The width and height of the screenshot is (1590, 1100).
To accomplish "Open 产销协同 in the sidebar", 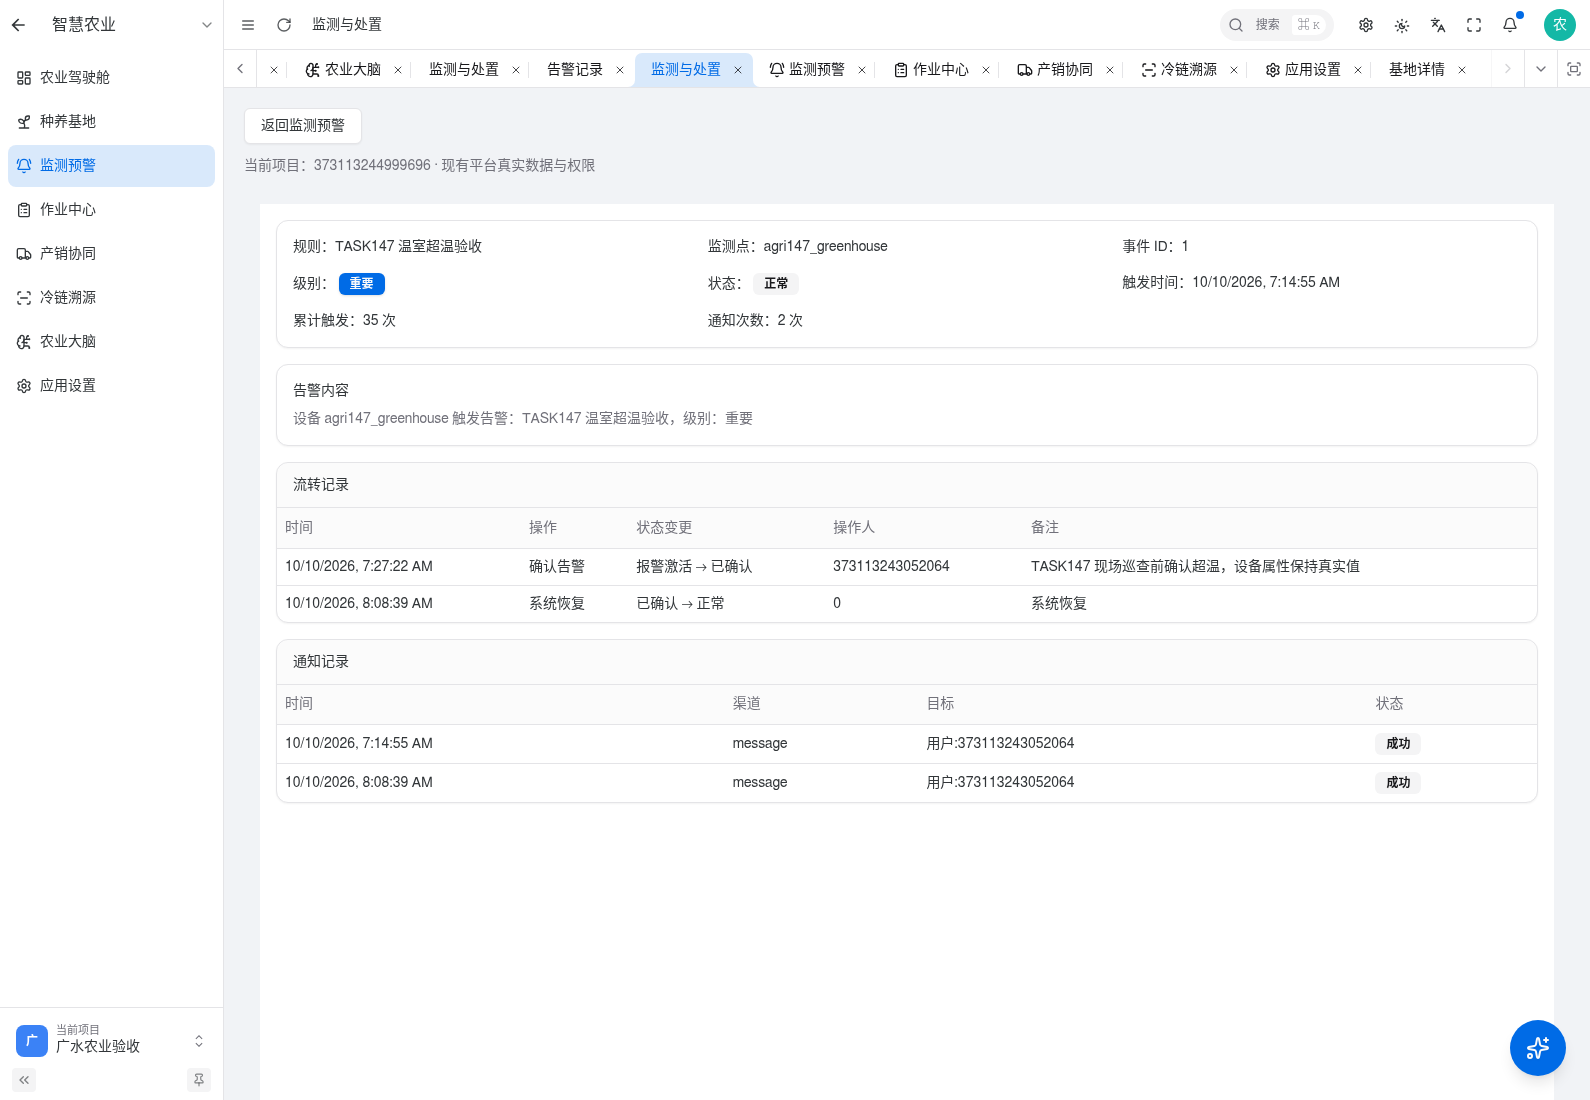I will coord(111,254).
